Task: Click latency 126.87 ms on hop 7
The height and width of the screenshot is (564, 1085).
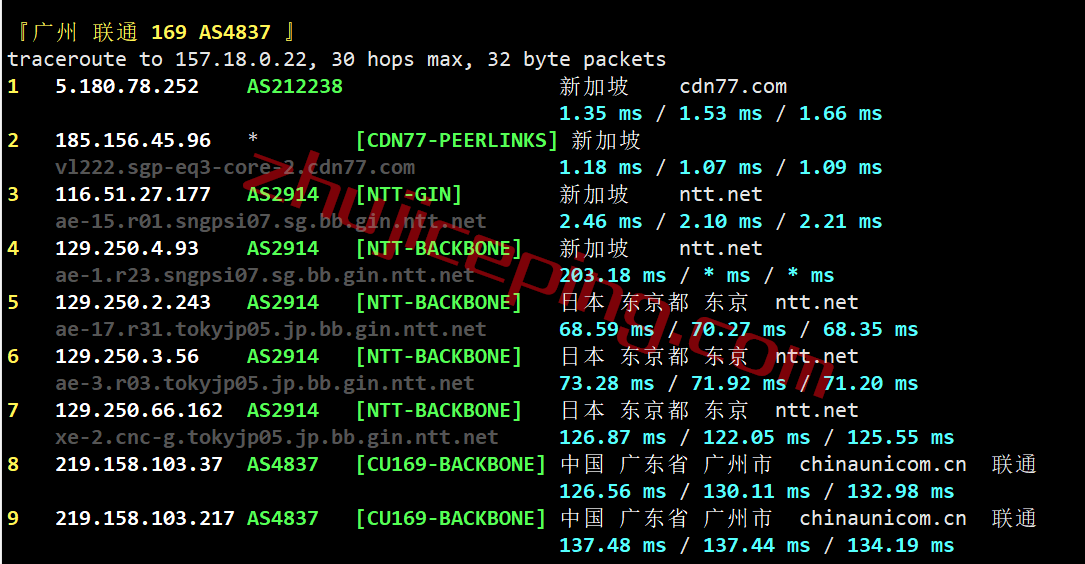Action: [612, 437]
